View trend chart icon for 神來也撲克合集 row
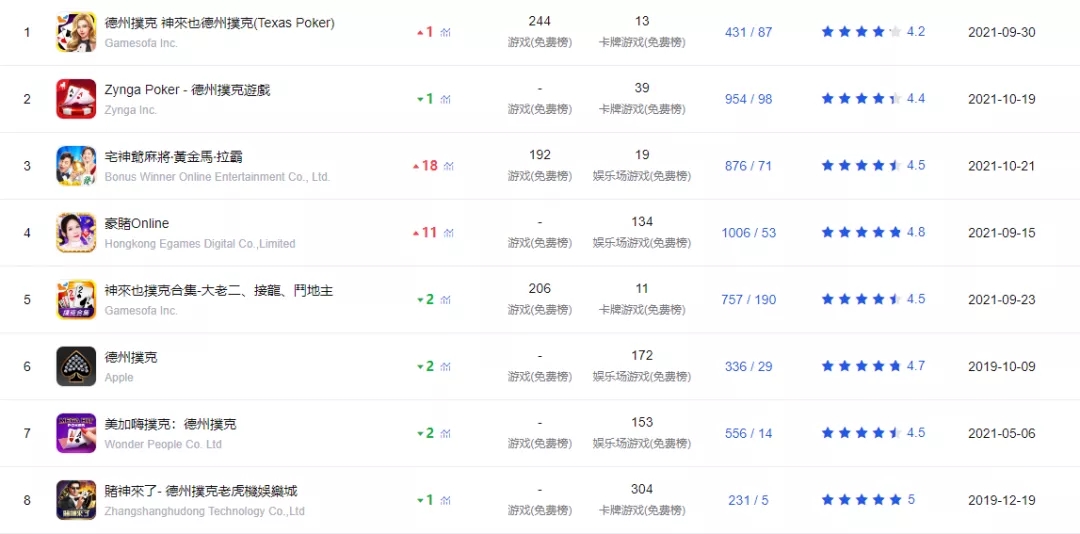Screen dimensions: 1080x534 click(x=445, y=300)
